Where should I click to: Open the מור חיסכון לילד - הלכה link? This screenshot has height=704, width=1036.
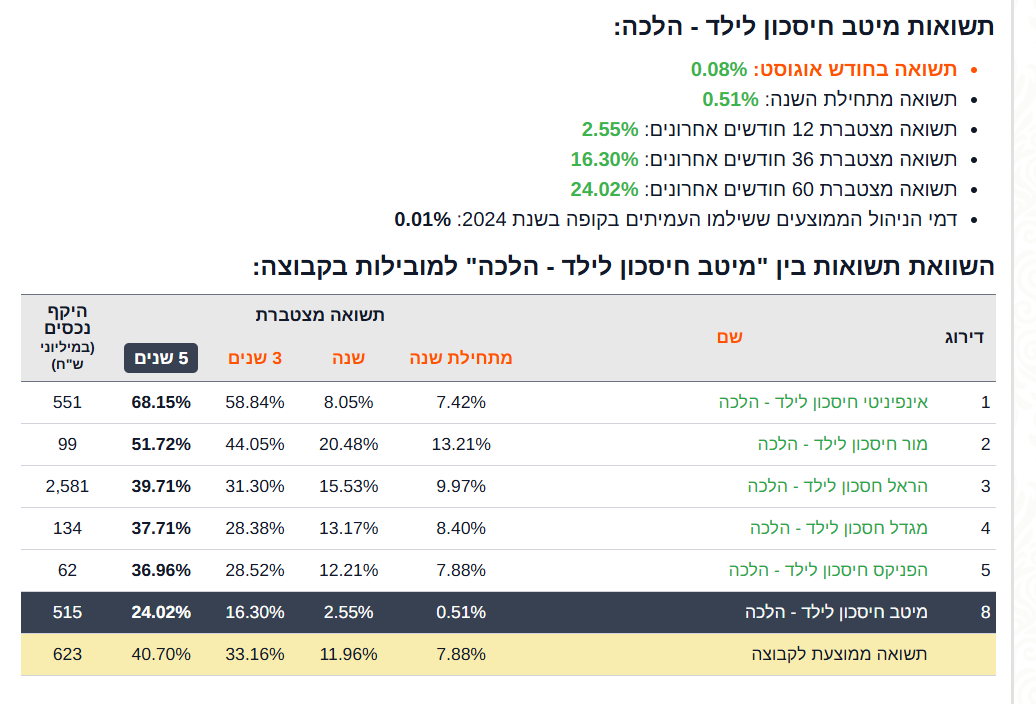coord(843,444)
